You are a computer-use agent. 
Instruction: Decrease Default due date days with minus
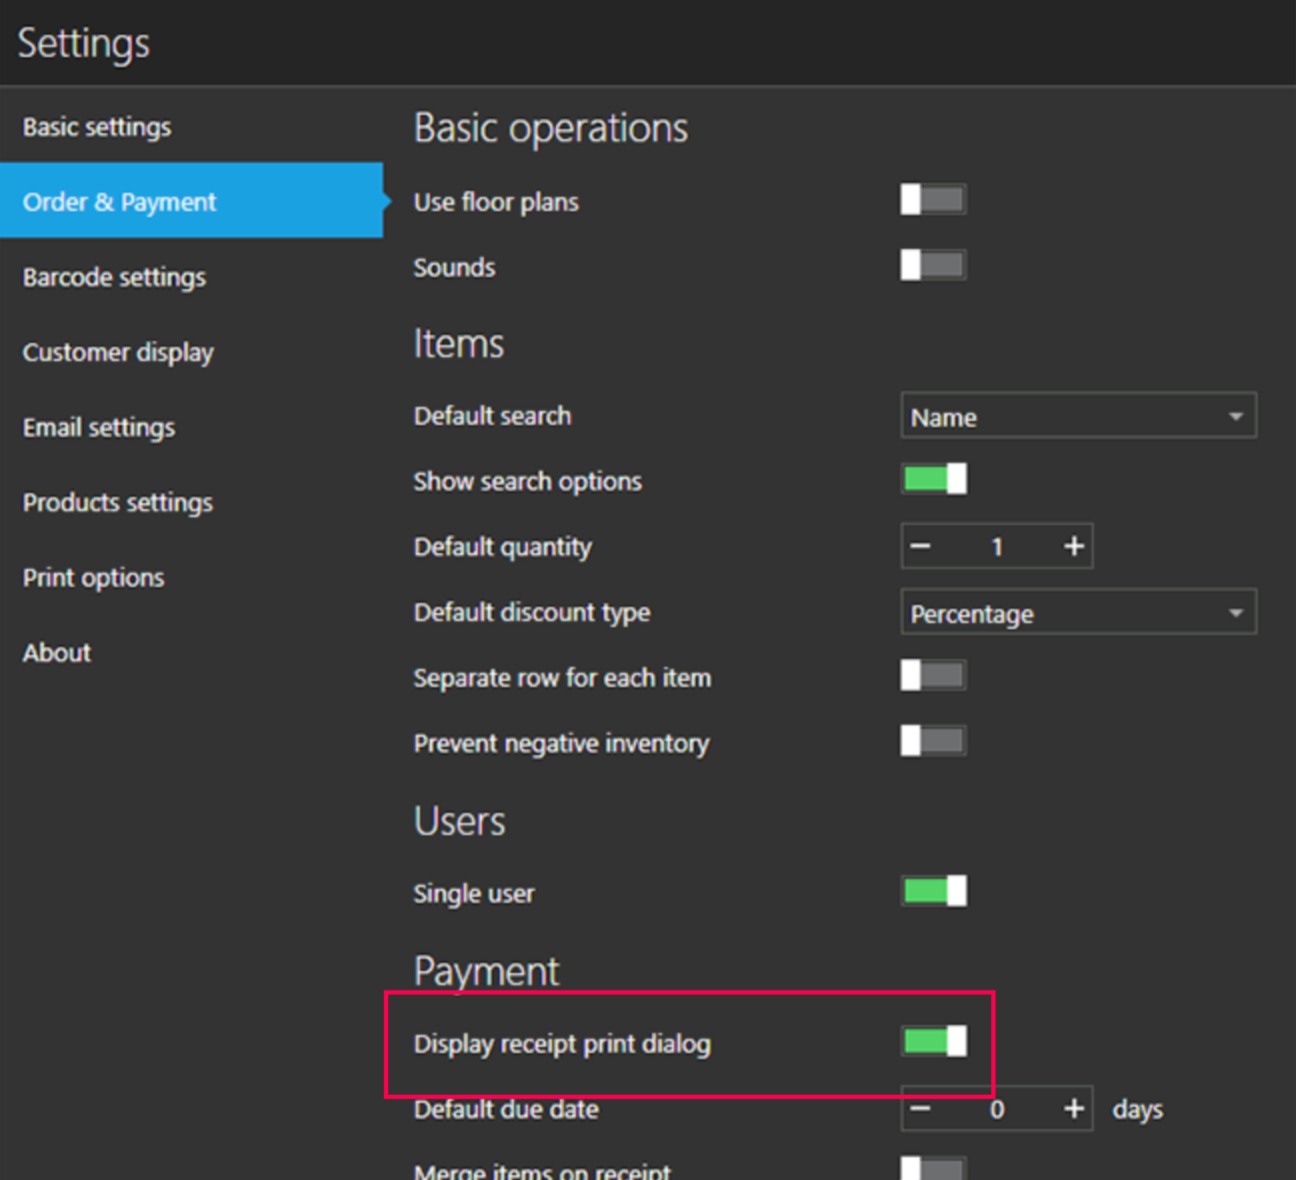coord(921,1109)
